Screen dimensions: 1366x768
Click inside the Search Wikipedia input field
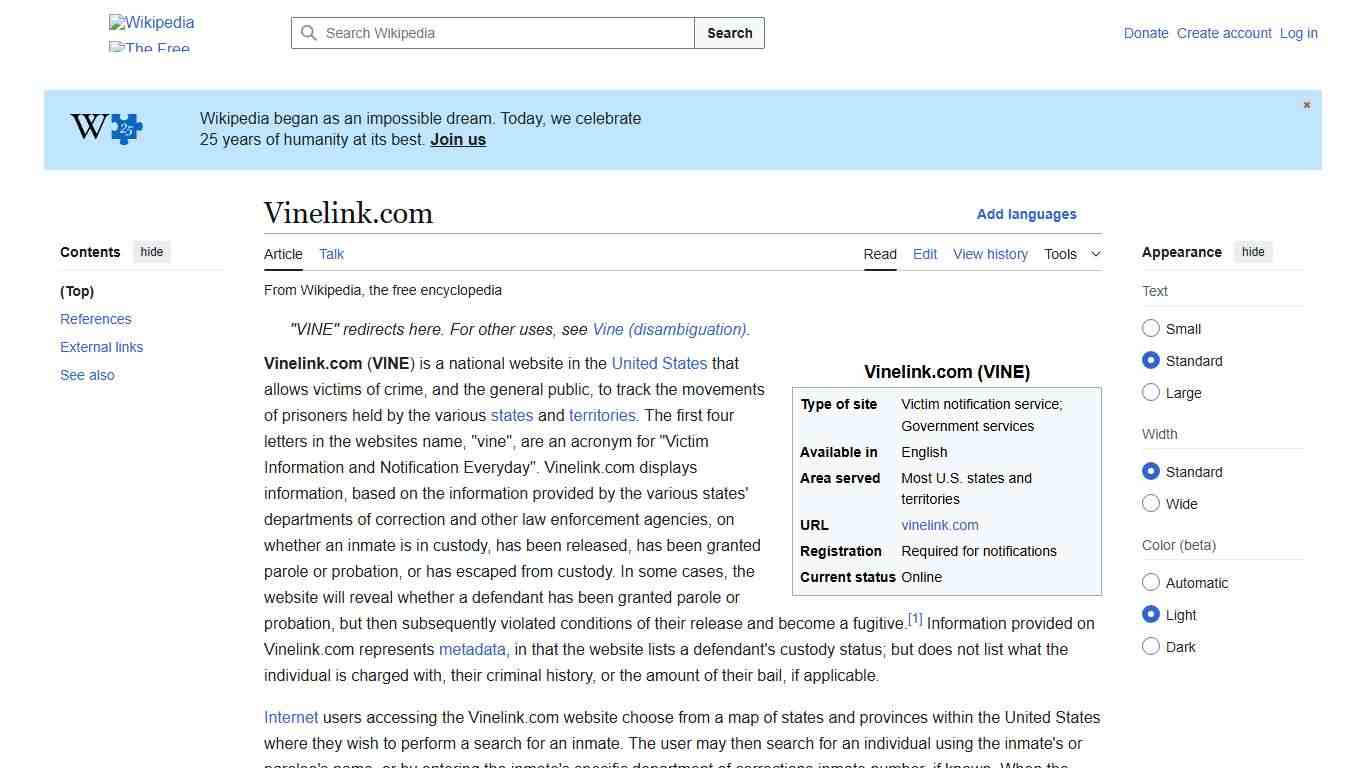pyautogui.click(x=490, y=33)
